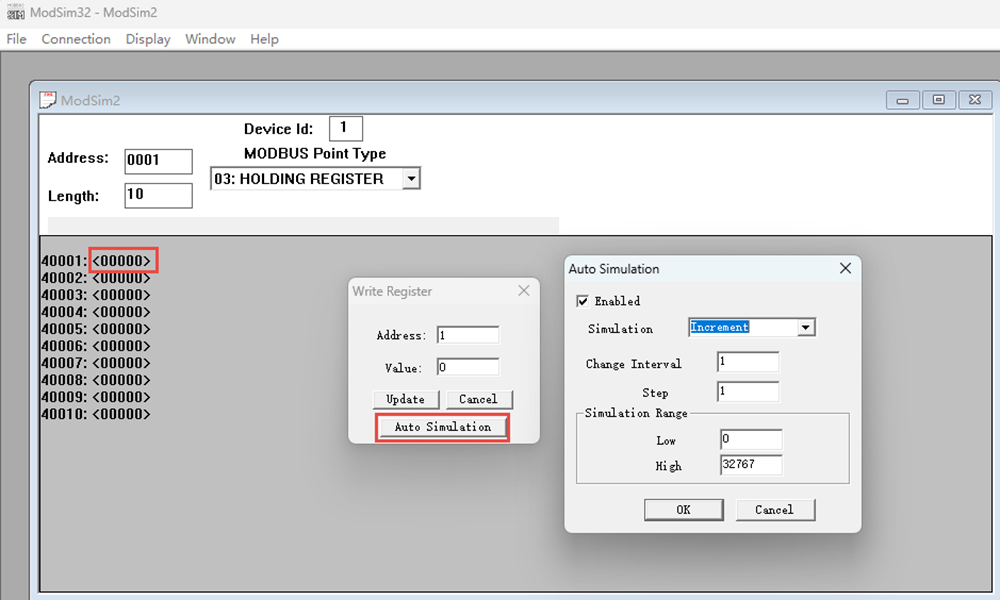The height and width of the screenshot is (600, 1000).
Task: Open the File menu
Action: point(17,40)
